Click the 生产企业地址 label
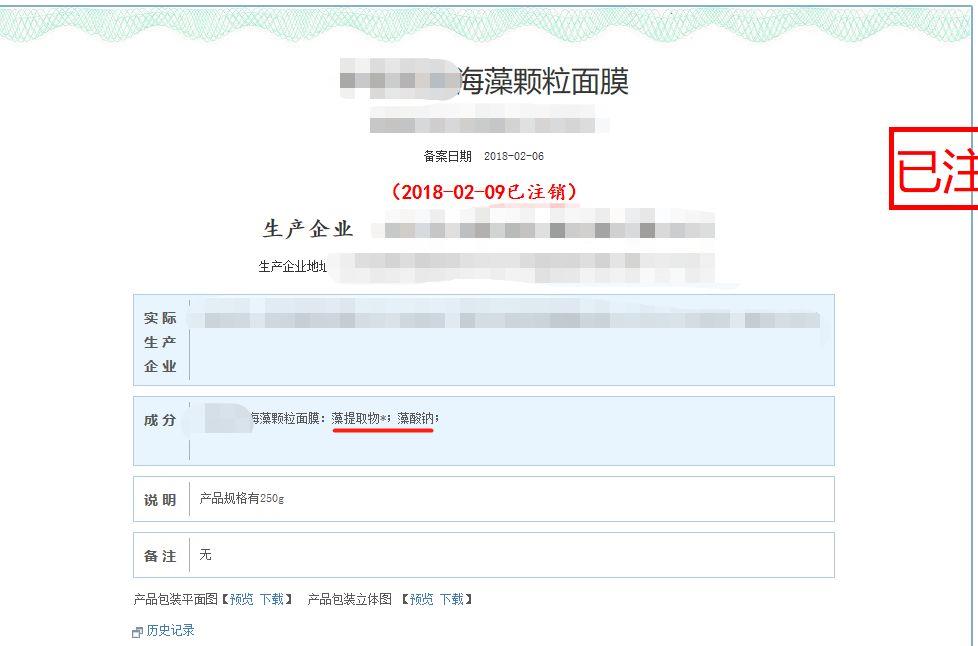 click(x=293, y=266)
